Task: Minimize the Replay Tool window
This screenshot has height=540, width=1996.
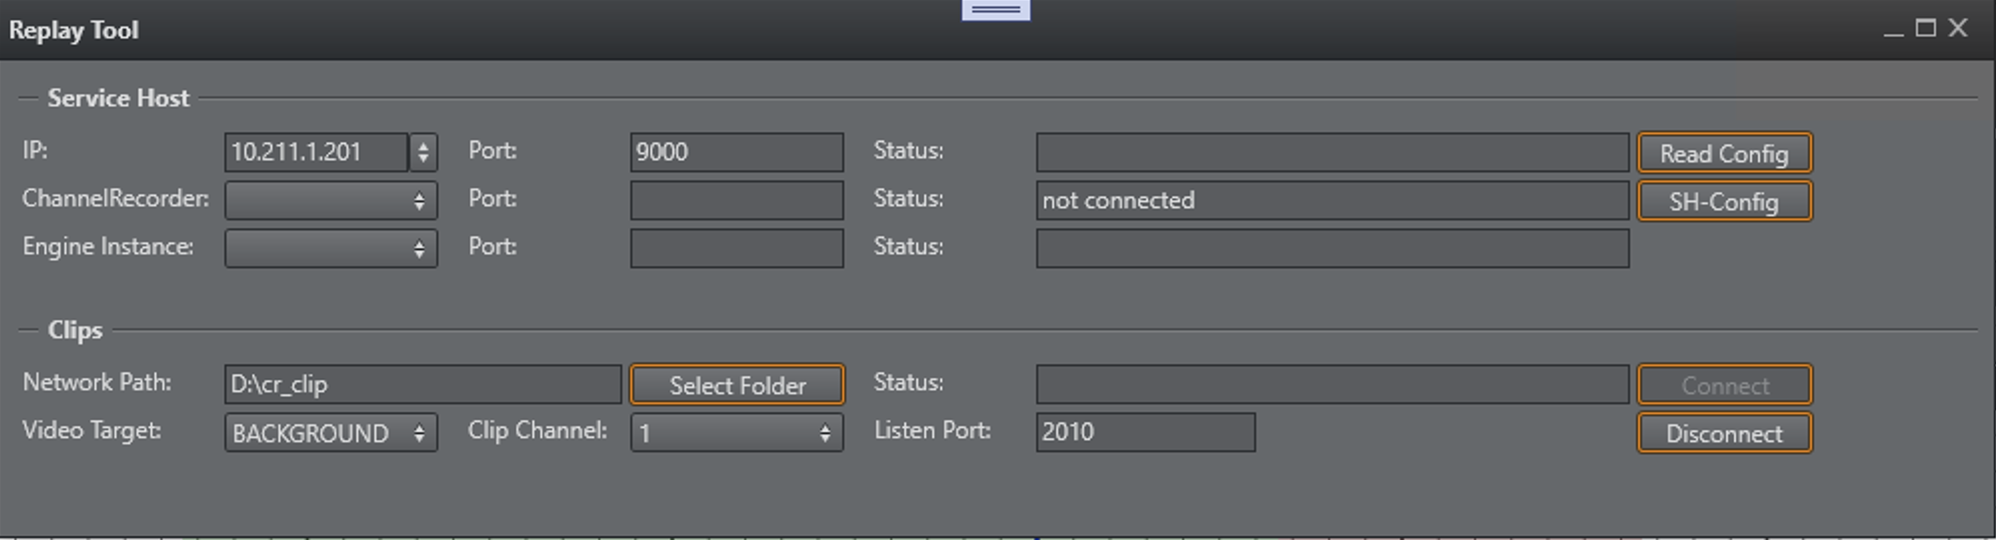Action: (1893, 30)
